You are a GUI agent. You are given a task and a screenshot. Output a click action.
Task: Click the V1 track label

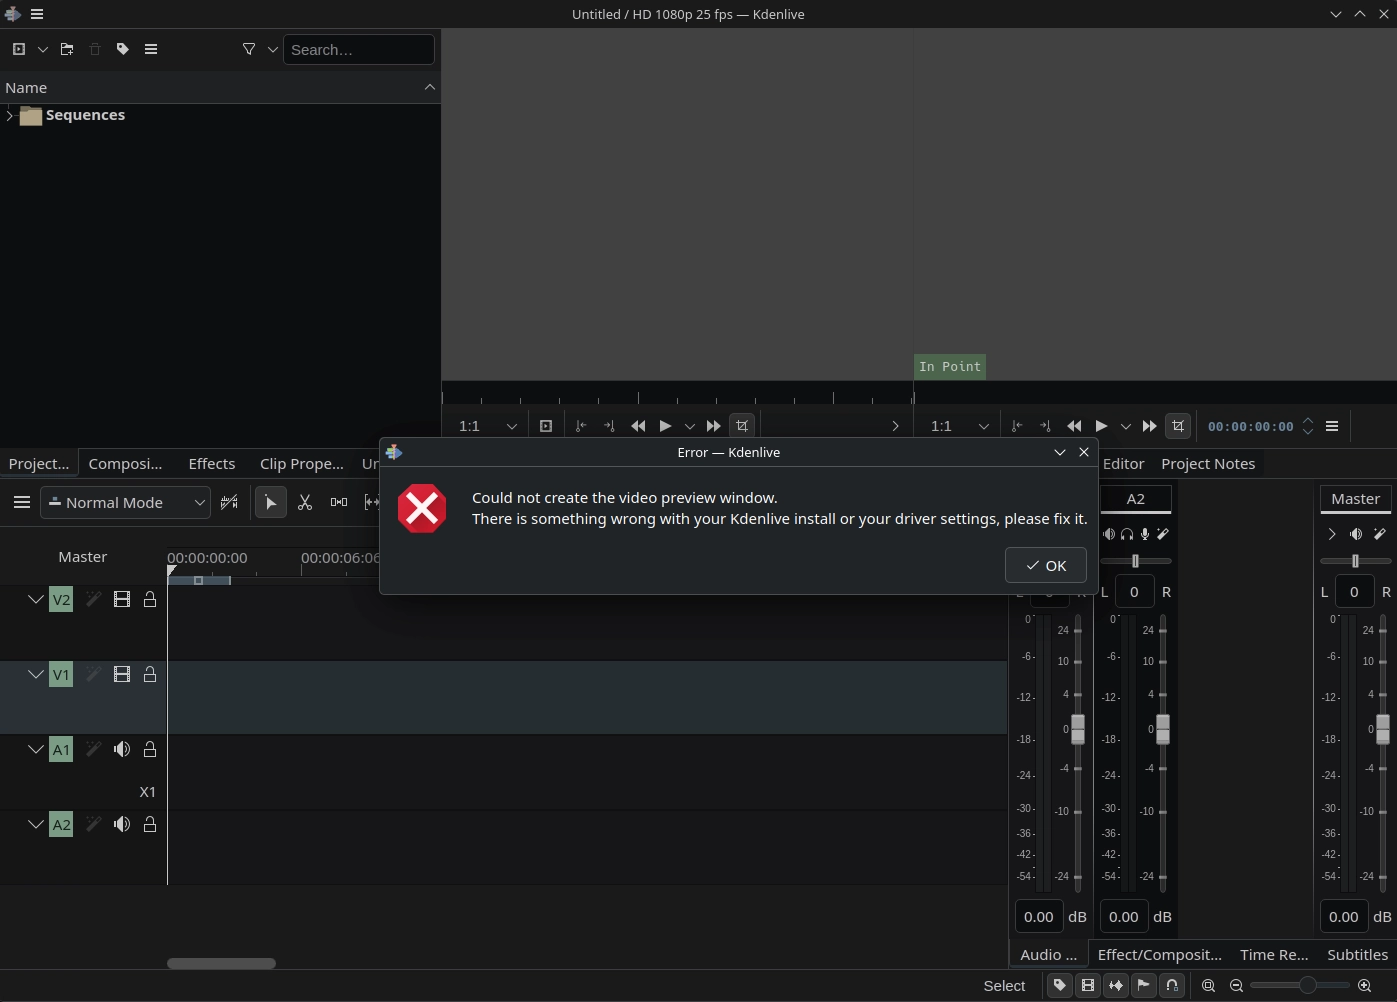61,674
